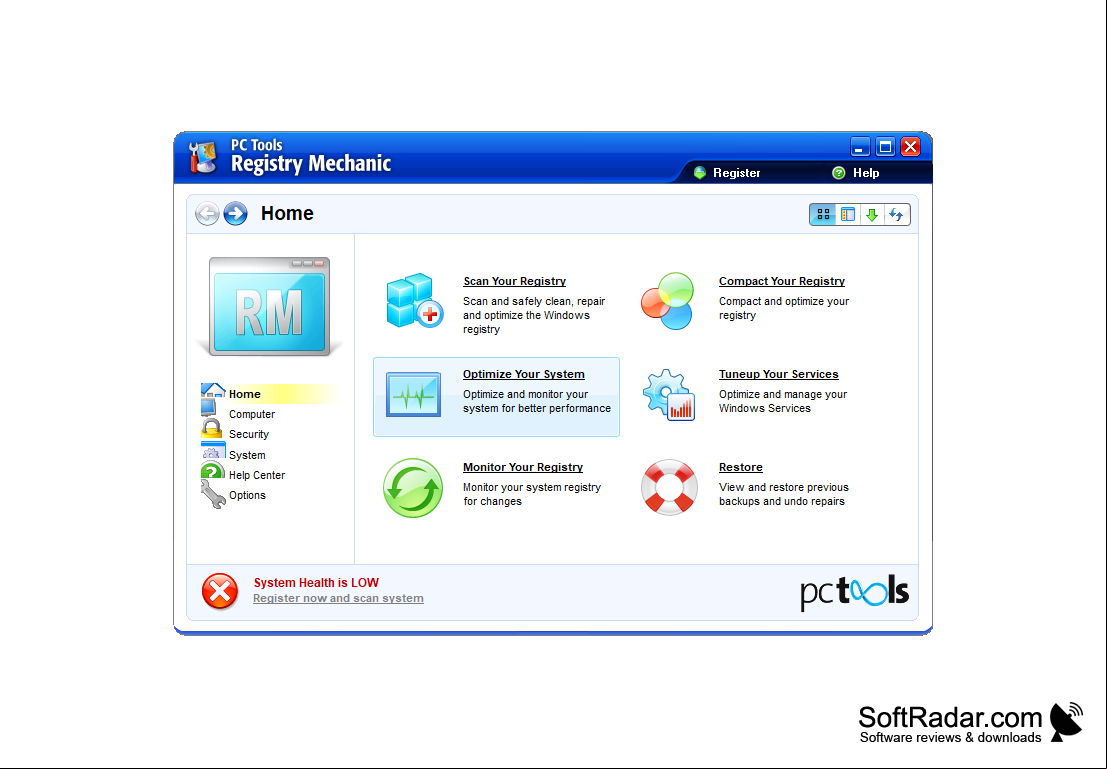Click the large RM logo image
Image resolution: width=1107 pixels, height=769 pixels.
click(x=269, y=306)
